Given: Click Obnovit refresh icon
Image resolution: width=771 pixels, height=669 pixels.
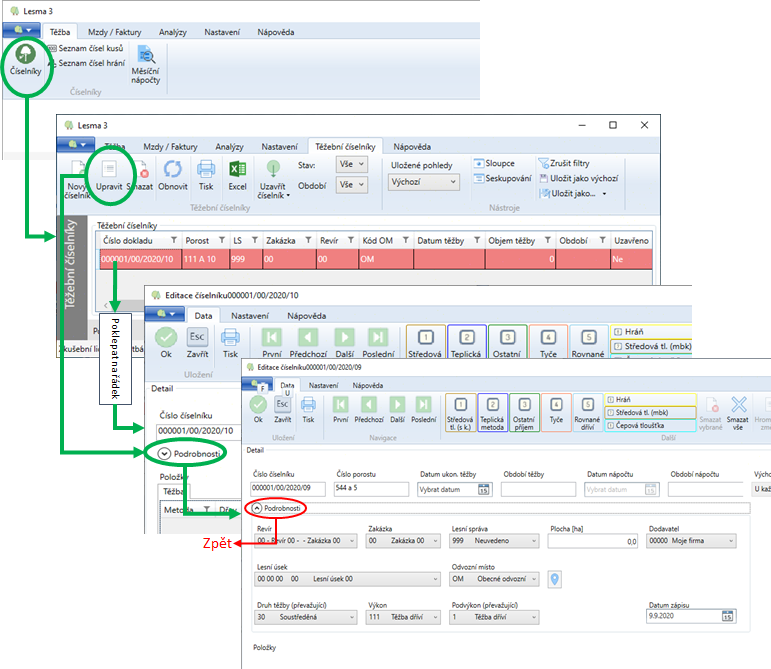Looking at the screenshot, I should [172, 176].
